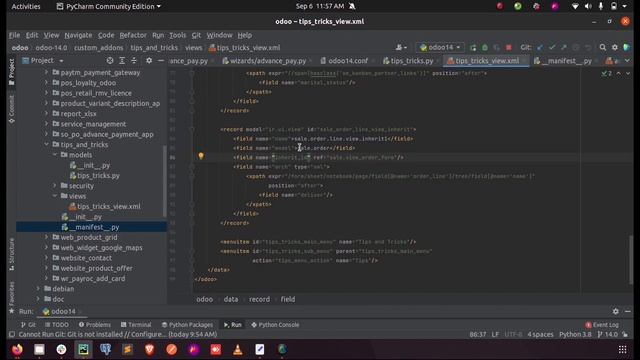Viewport: 640px width, 360px height.
Task: Click the yellow intention light bulb in gutter
Action: click(x=201, y=156)
